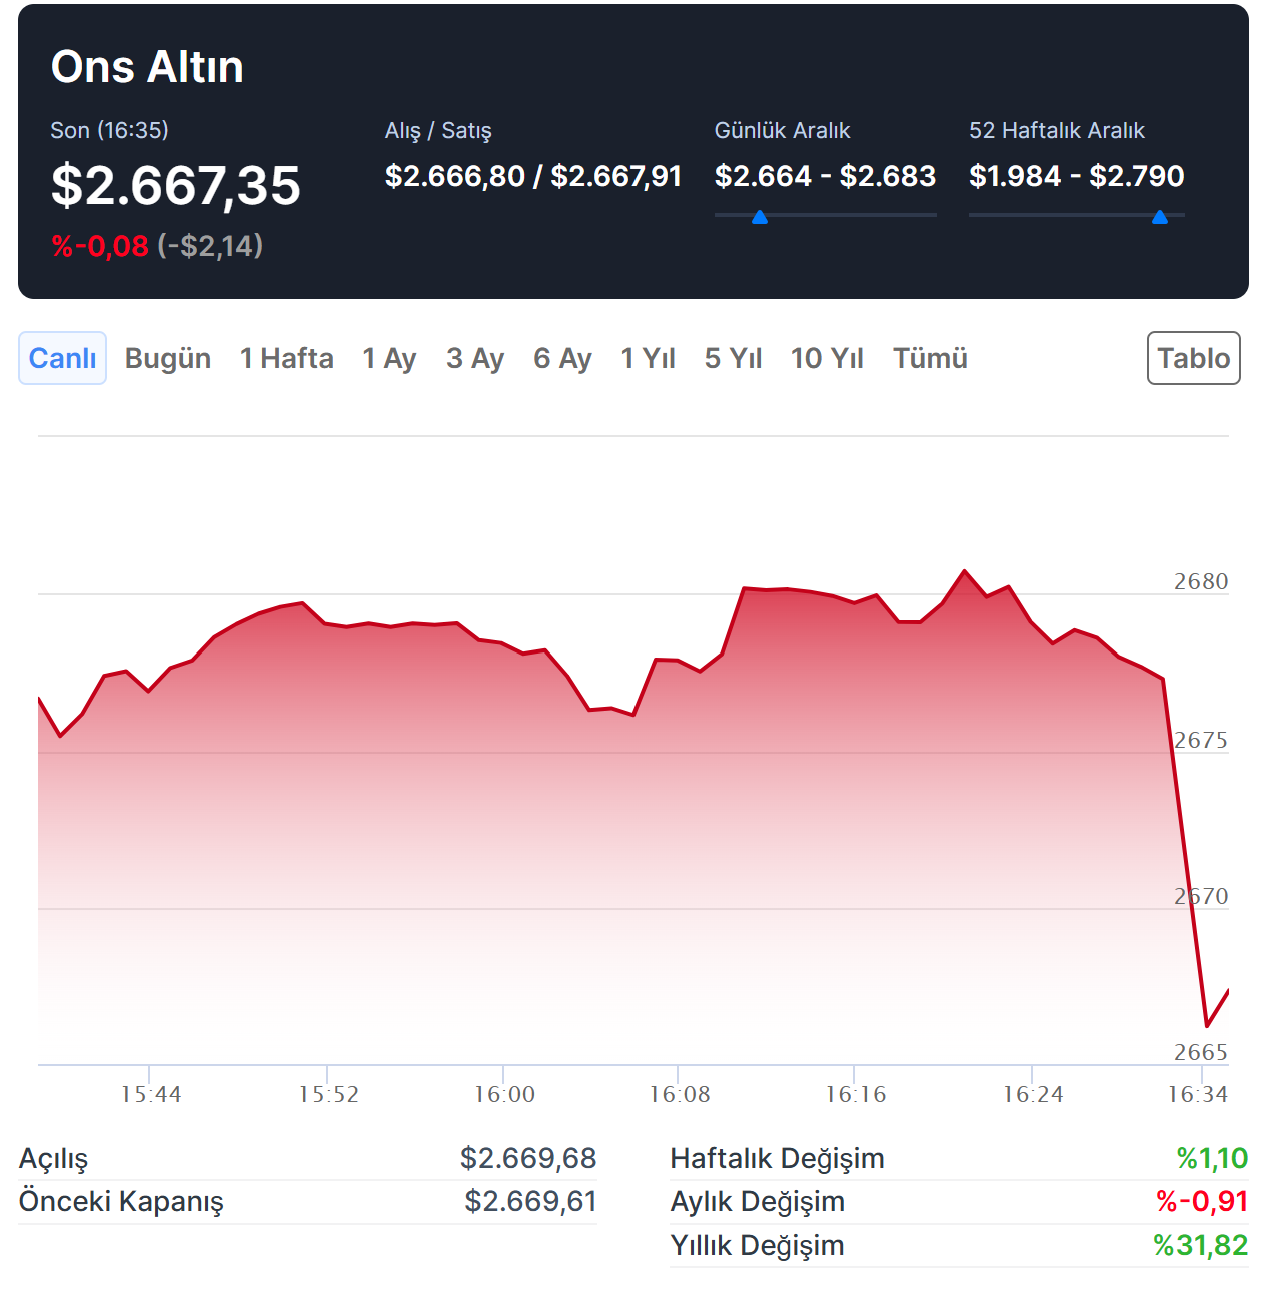The width and height of the screenshot is (1266, 1302).
Task: Click the Tablo button
Action: (x=1193, y=358)
